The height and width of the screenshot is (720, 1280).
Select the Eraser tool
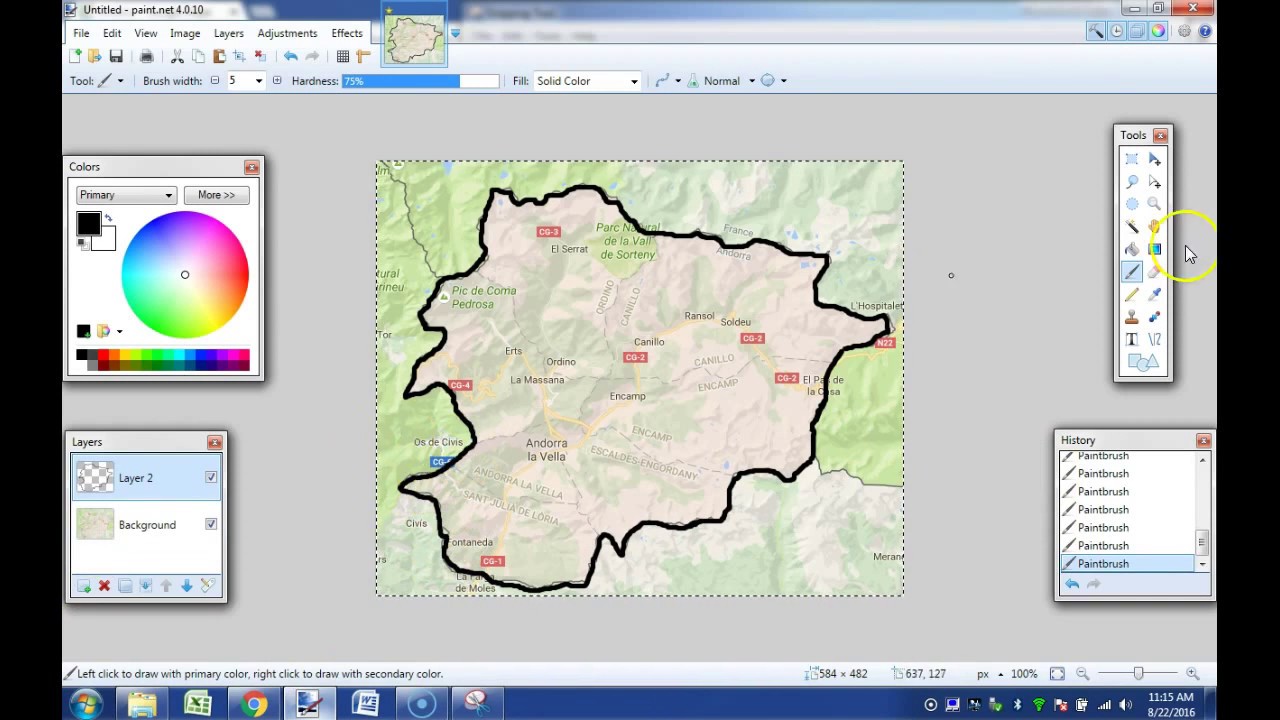pyautogui.click(x=1155, y=272)
